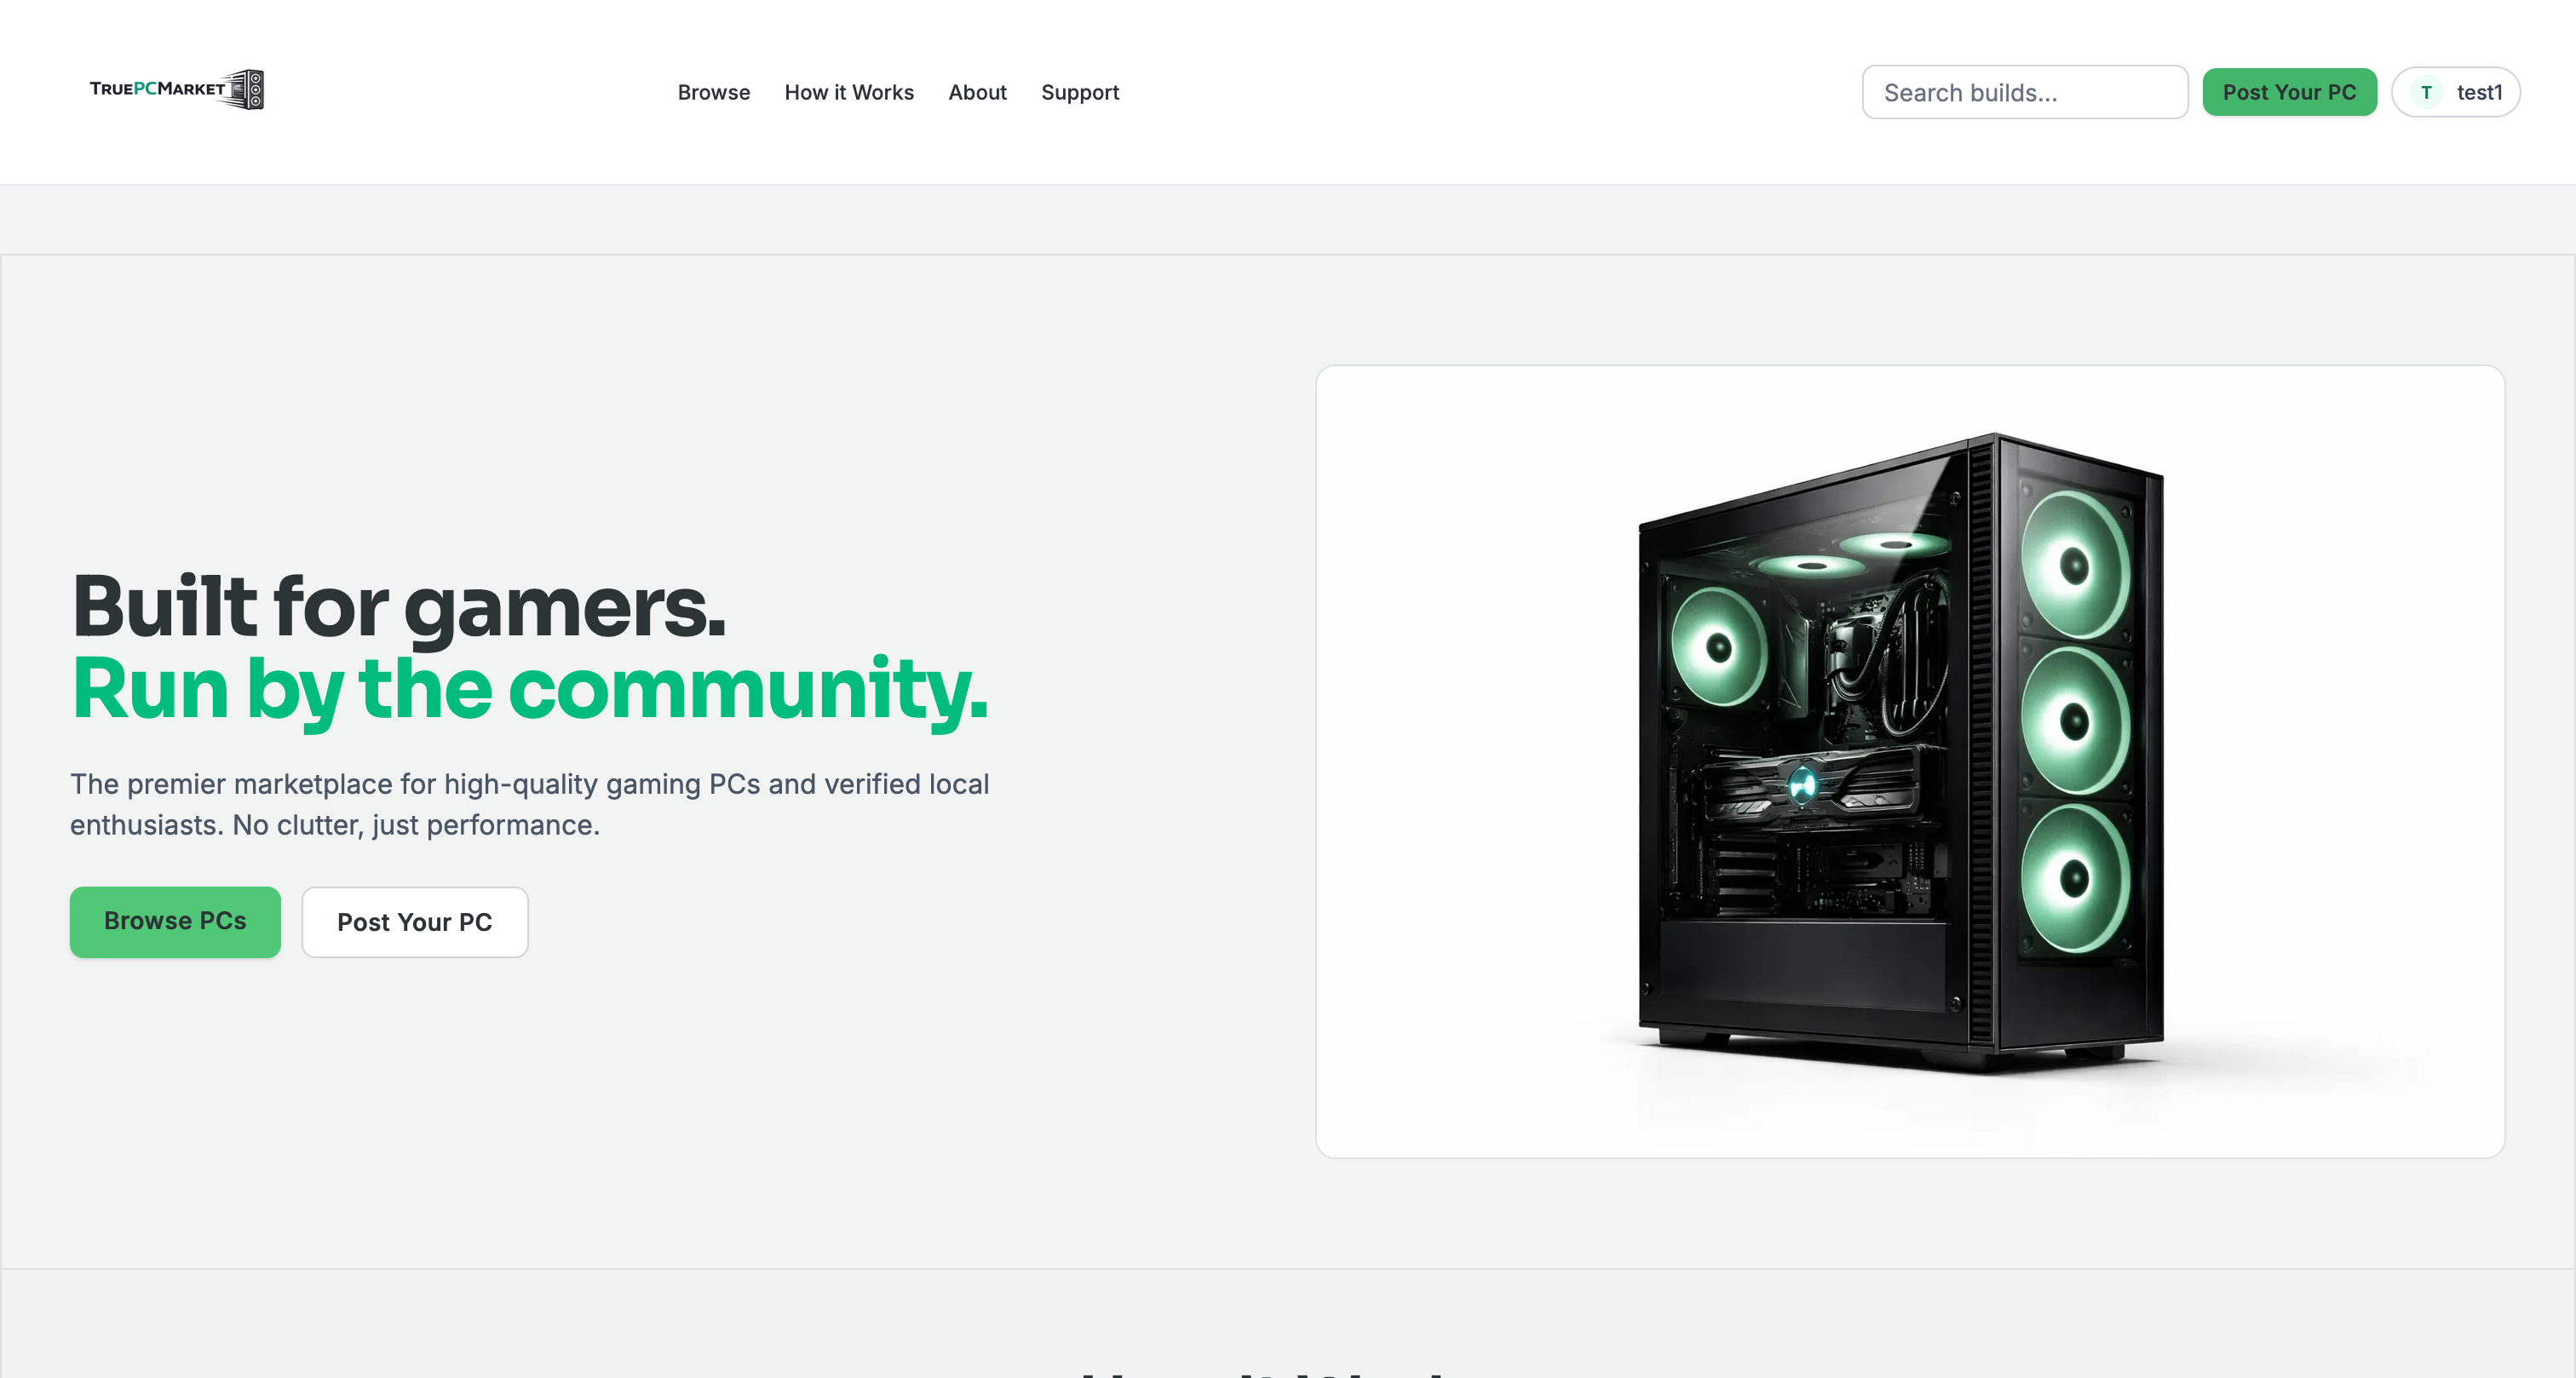This screenshot has width=2576, height=1378.
Task: Open the How it Works page
Action: pos(849,92)
